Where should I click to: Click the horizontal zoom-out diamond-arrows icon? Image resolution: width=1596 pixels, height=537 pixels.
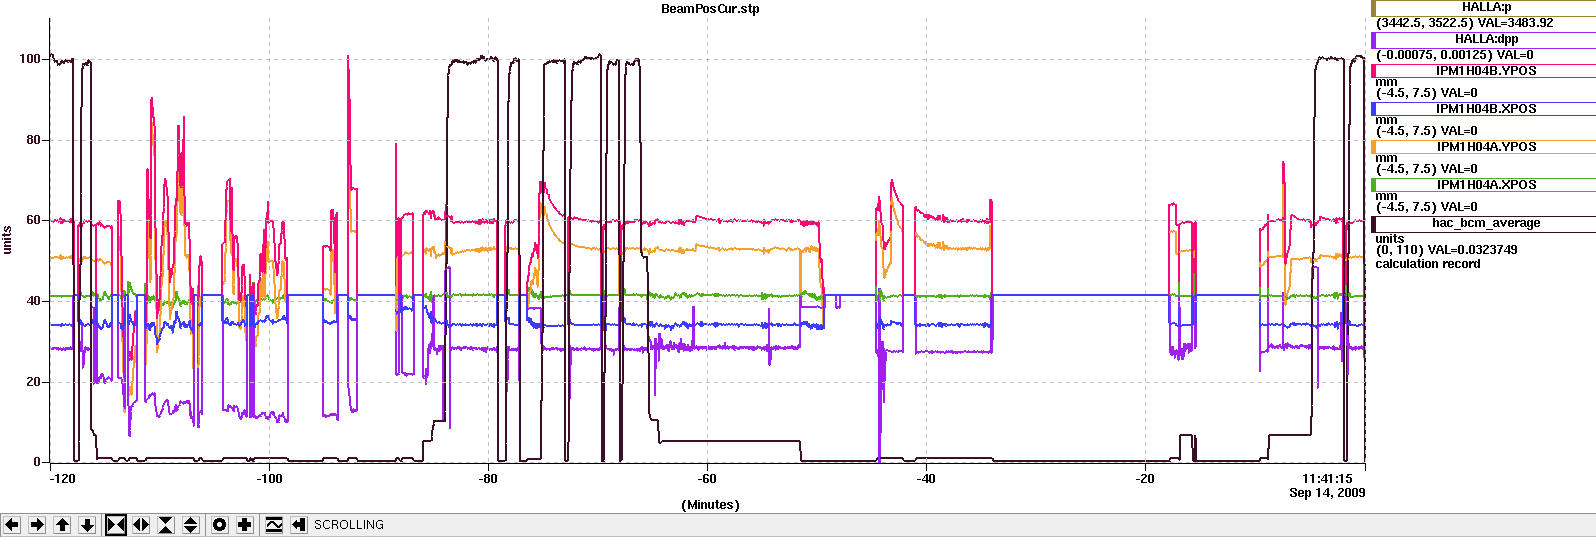(x=141, y=525)
